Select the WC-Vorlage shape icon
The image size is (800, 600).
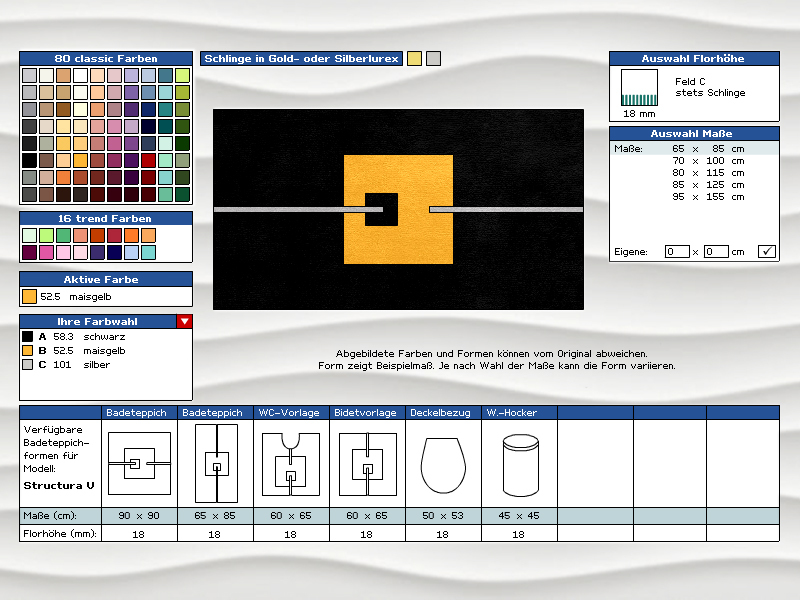[291, 463]
